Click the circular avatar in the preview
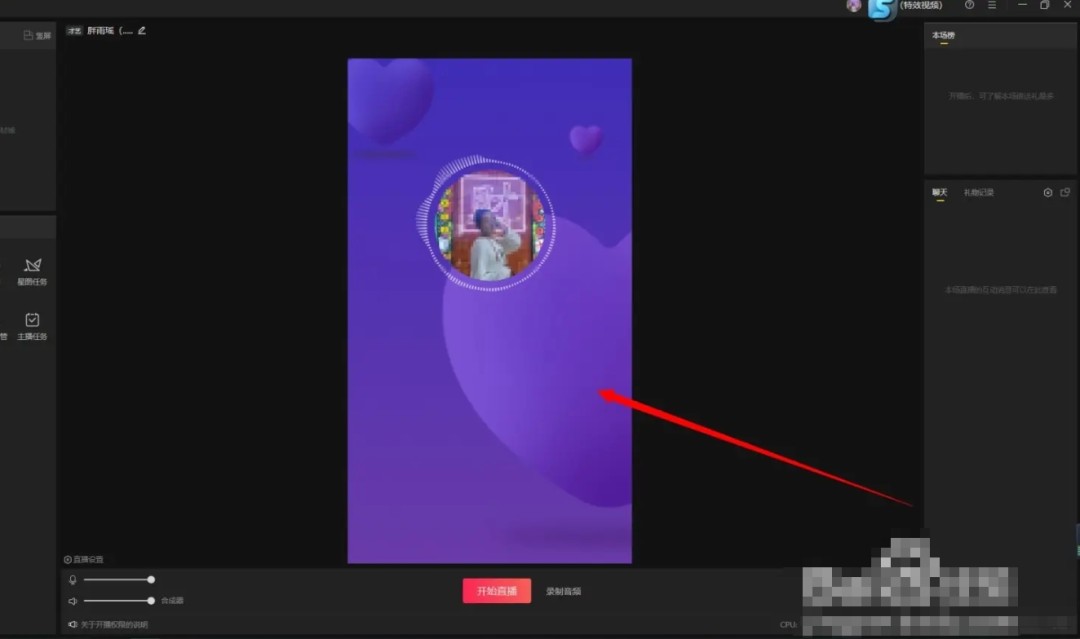The width and height of the screenshot is (1080, 639). tap(489, 225)
